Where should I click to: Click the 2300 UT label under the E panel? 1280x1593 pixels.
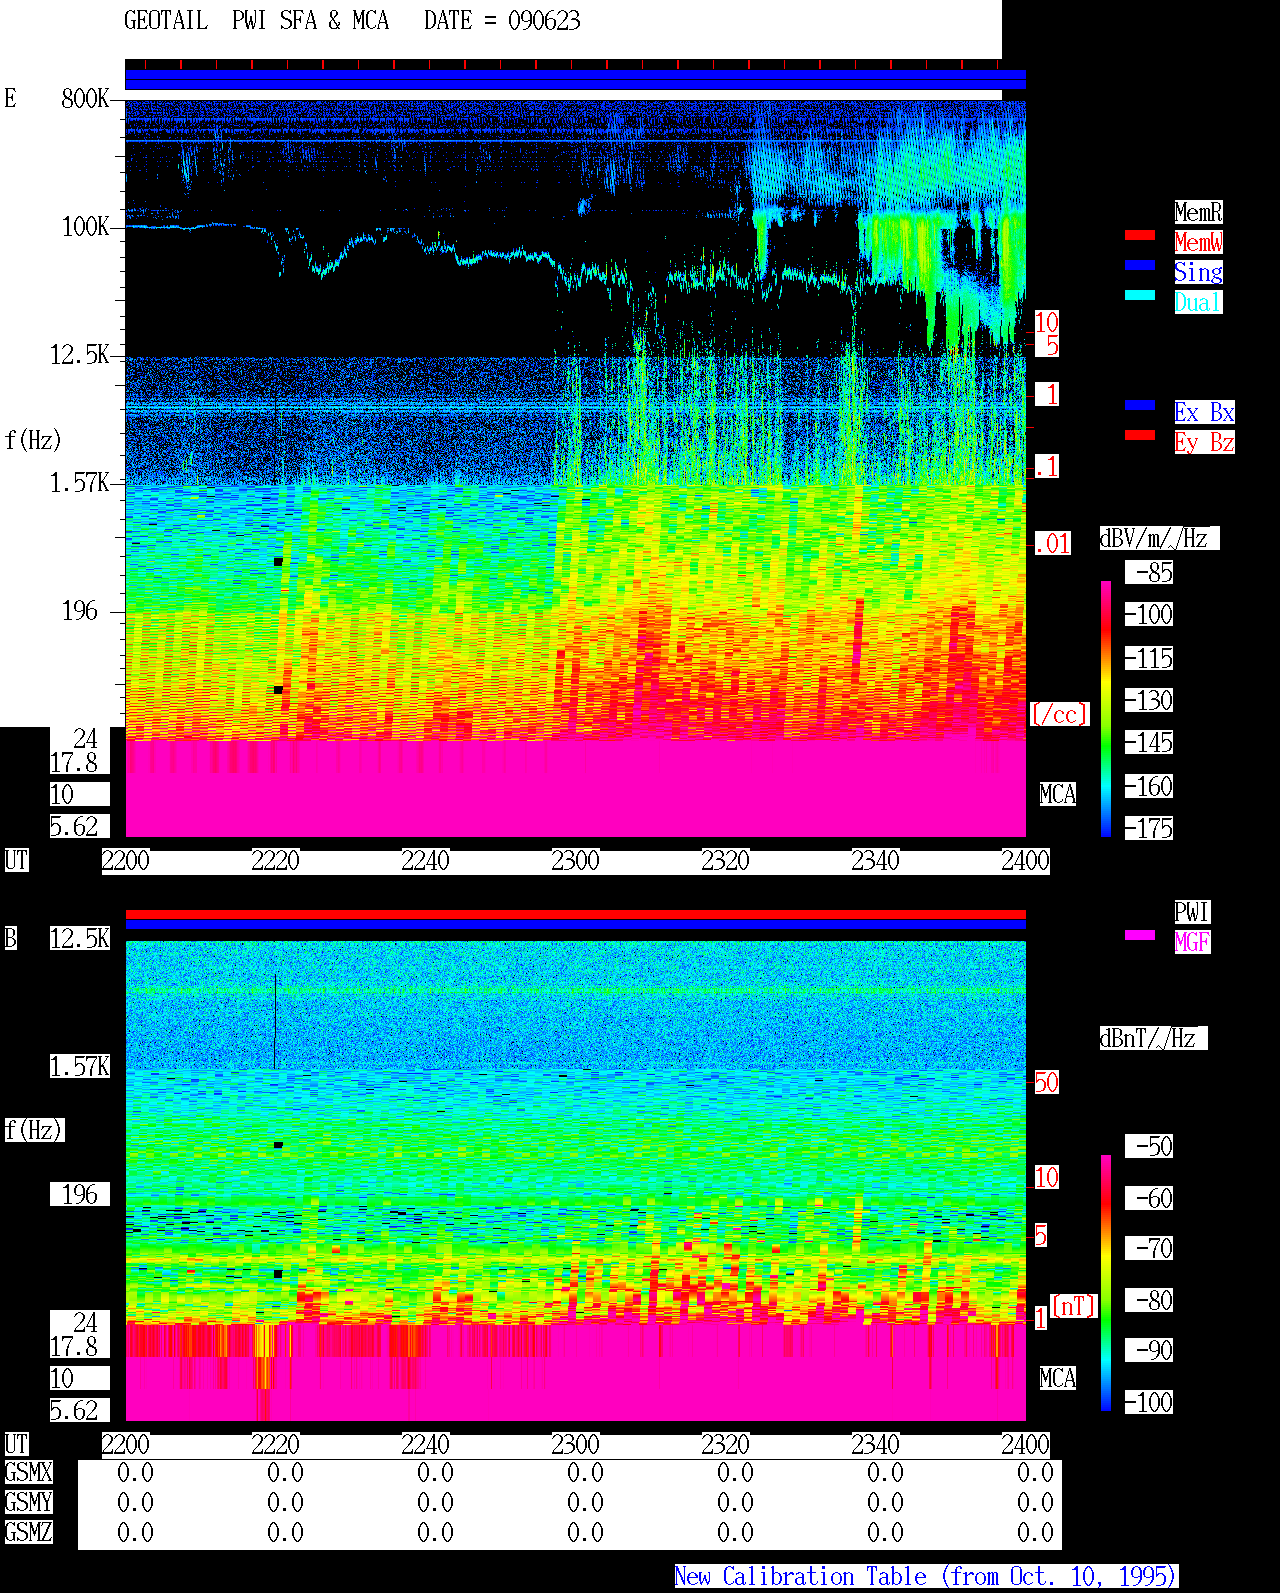(575, 860)
